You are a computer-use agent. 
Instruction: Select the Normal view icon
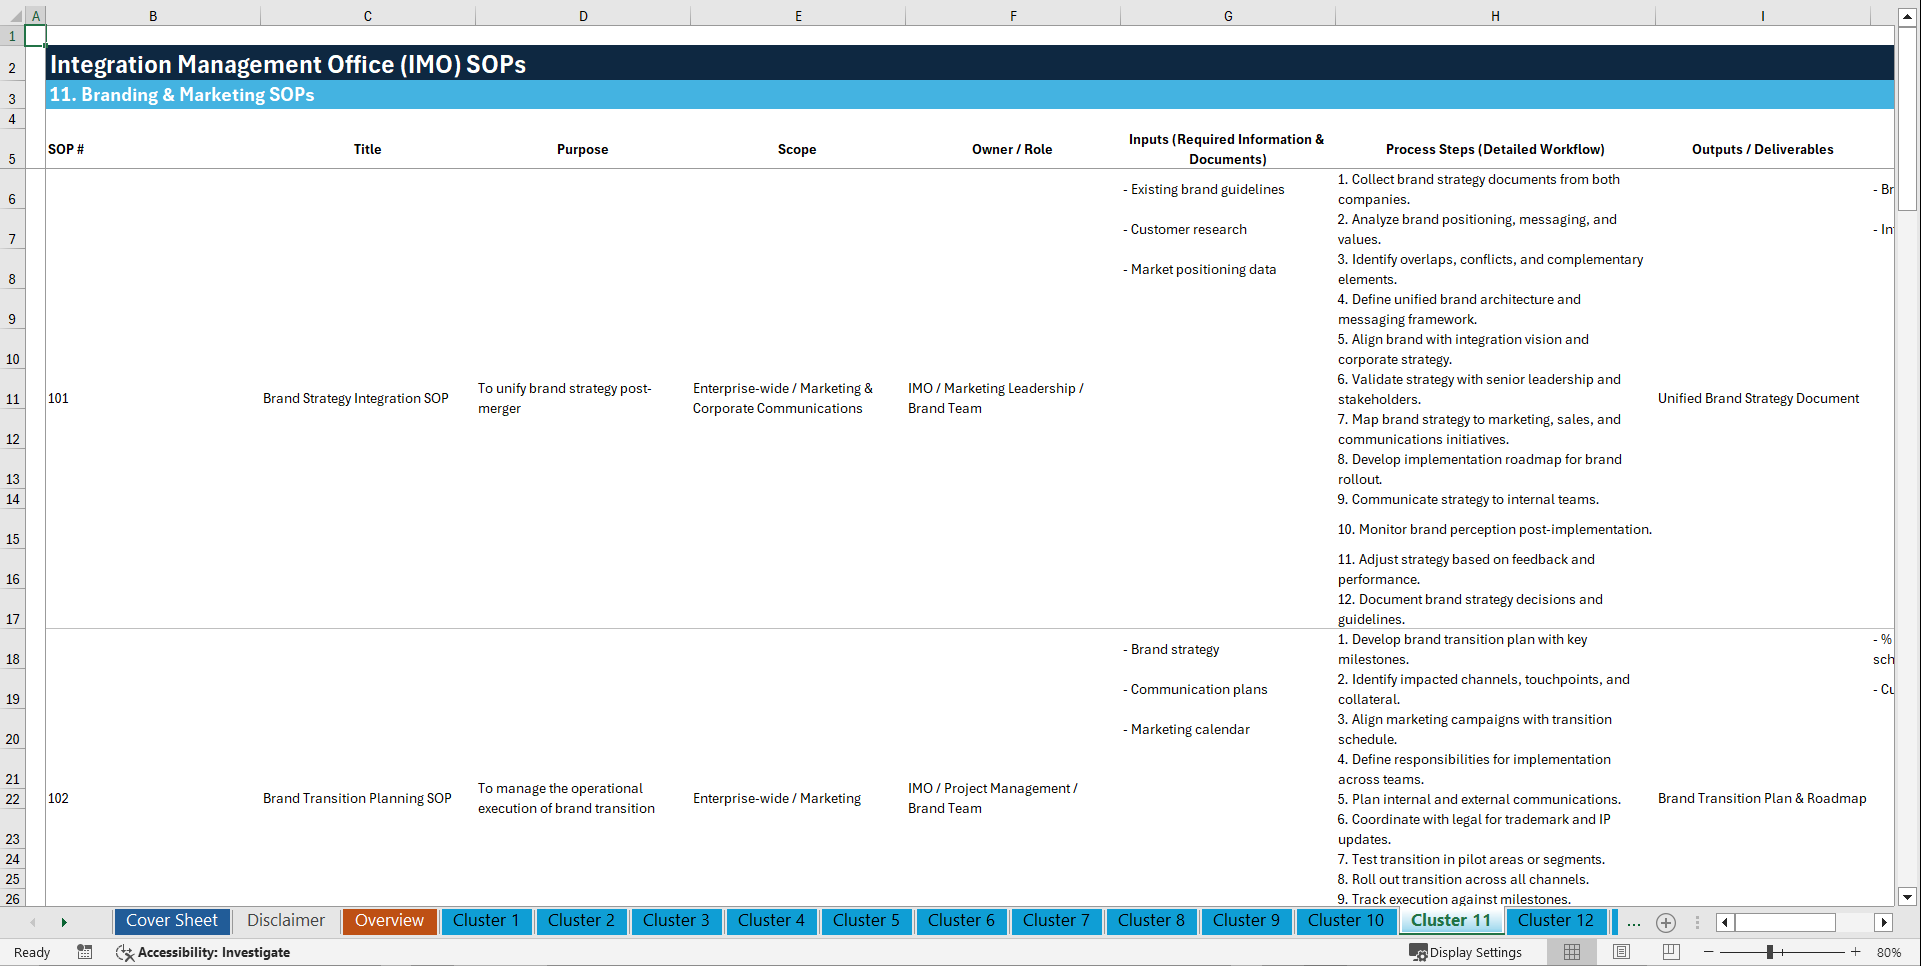(1570, 952)
